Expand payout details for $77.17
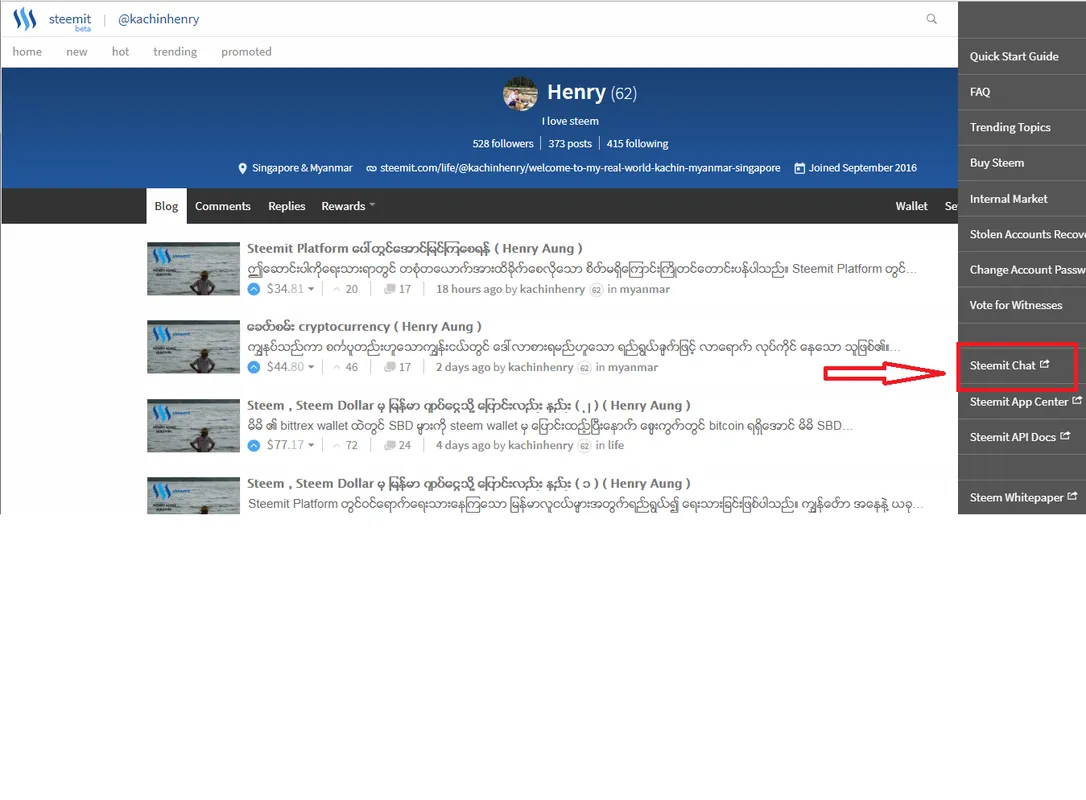The width and height of the screenshot is (1086, 800). (x=311, y=445)
